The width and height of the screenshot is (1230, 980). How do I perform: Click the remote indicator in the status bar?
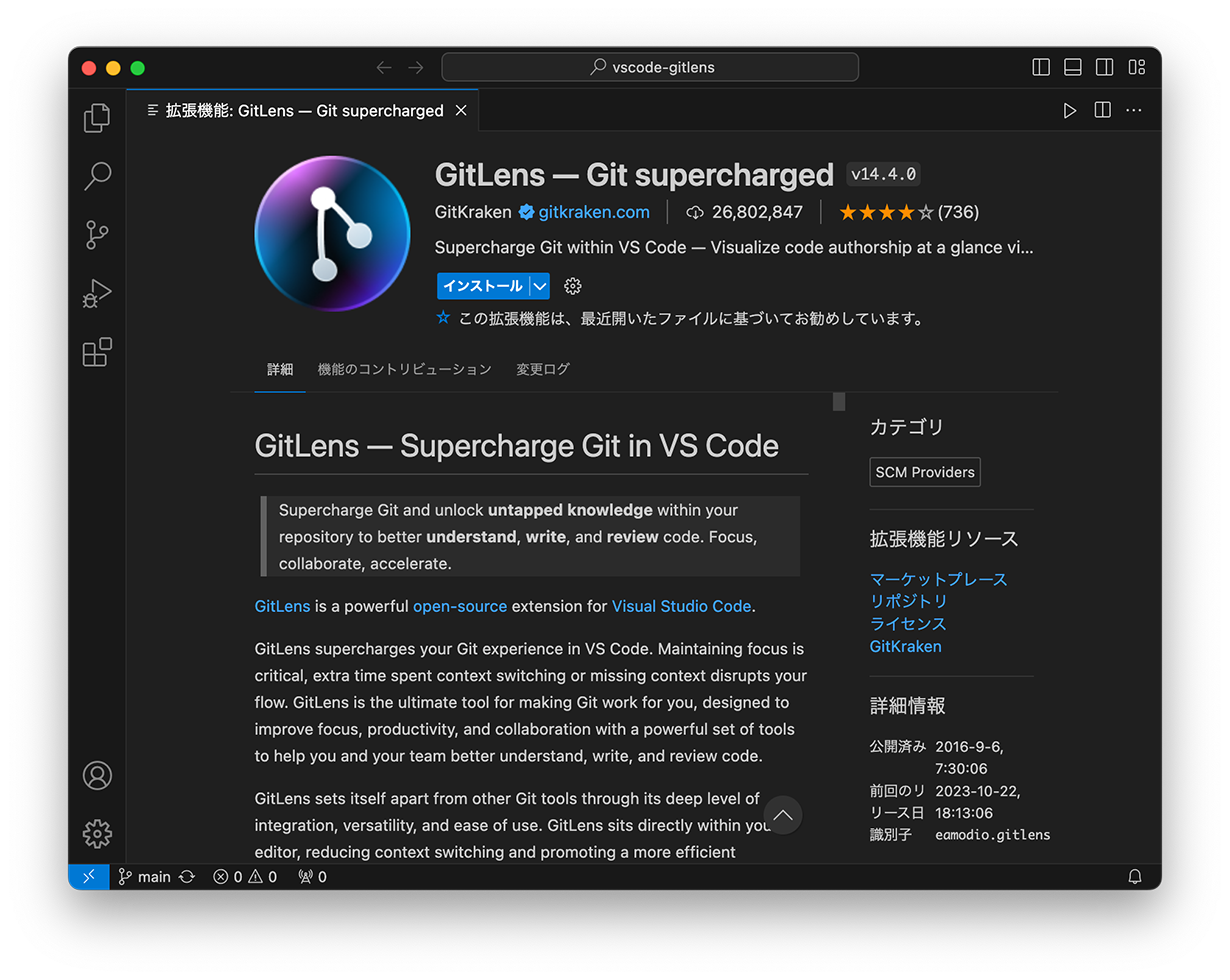[88, 876]
